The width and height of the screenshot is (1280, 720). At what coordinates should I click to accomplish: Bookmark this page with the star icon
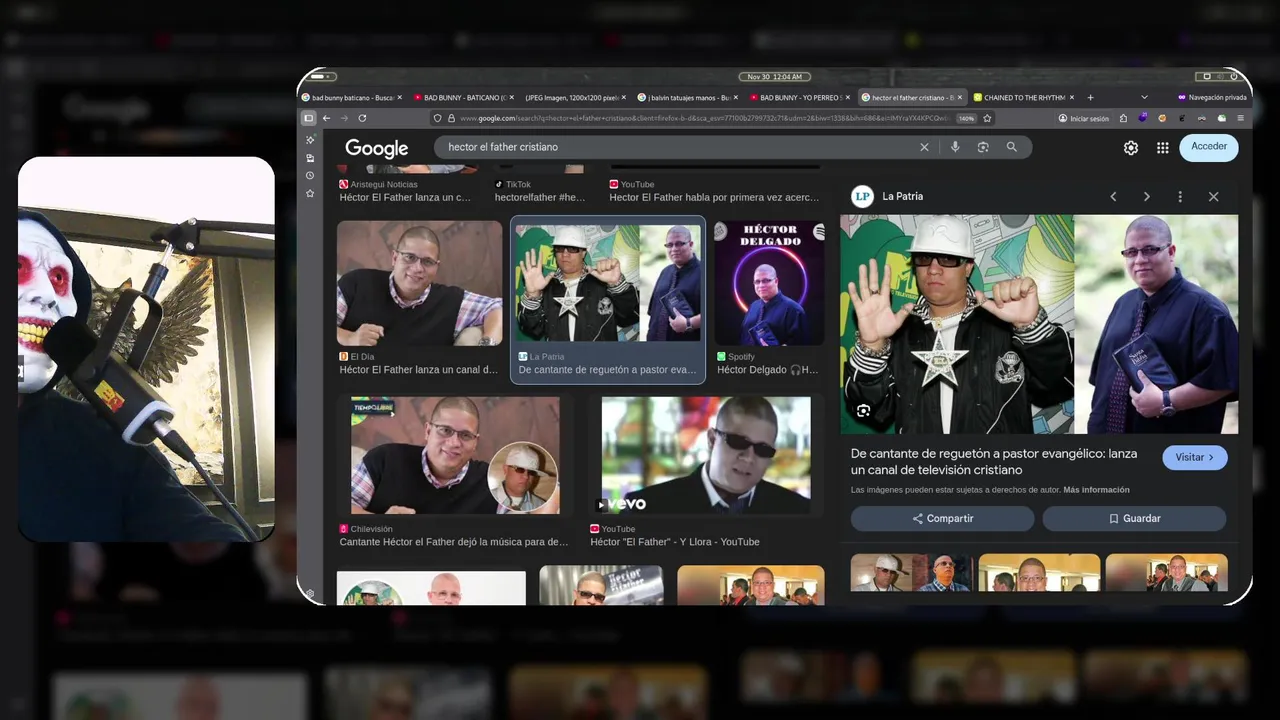(x=987, y=118)
